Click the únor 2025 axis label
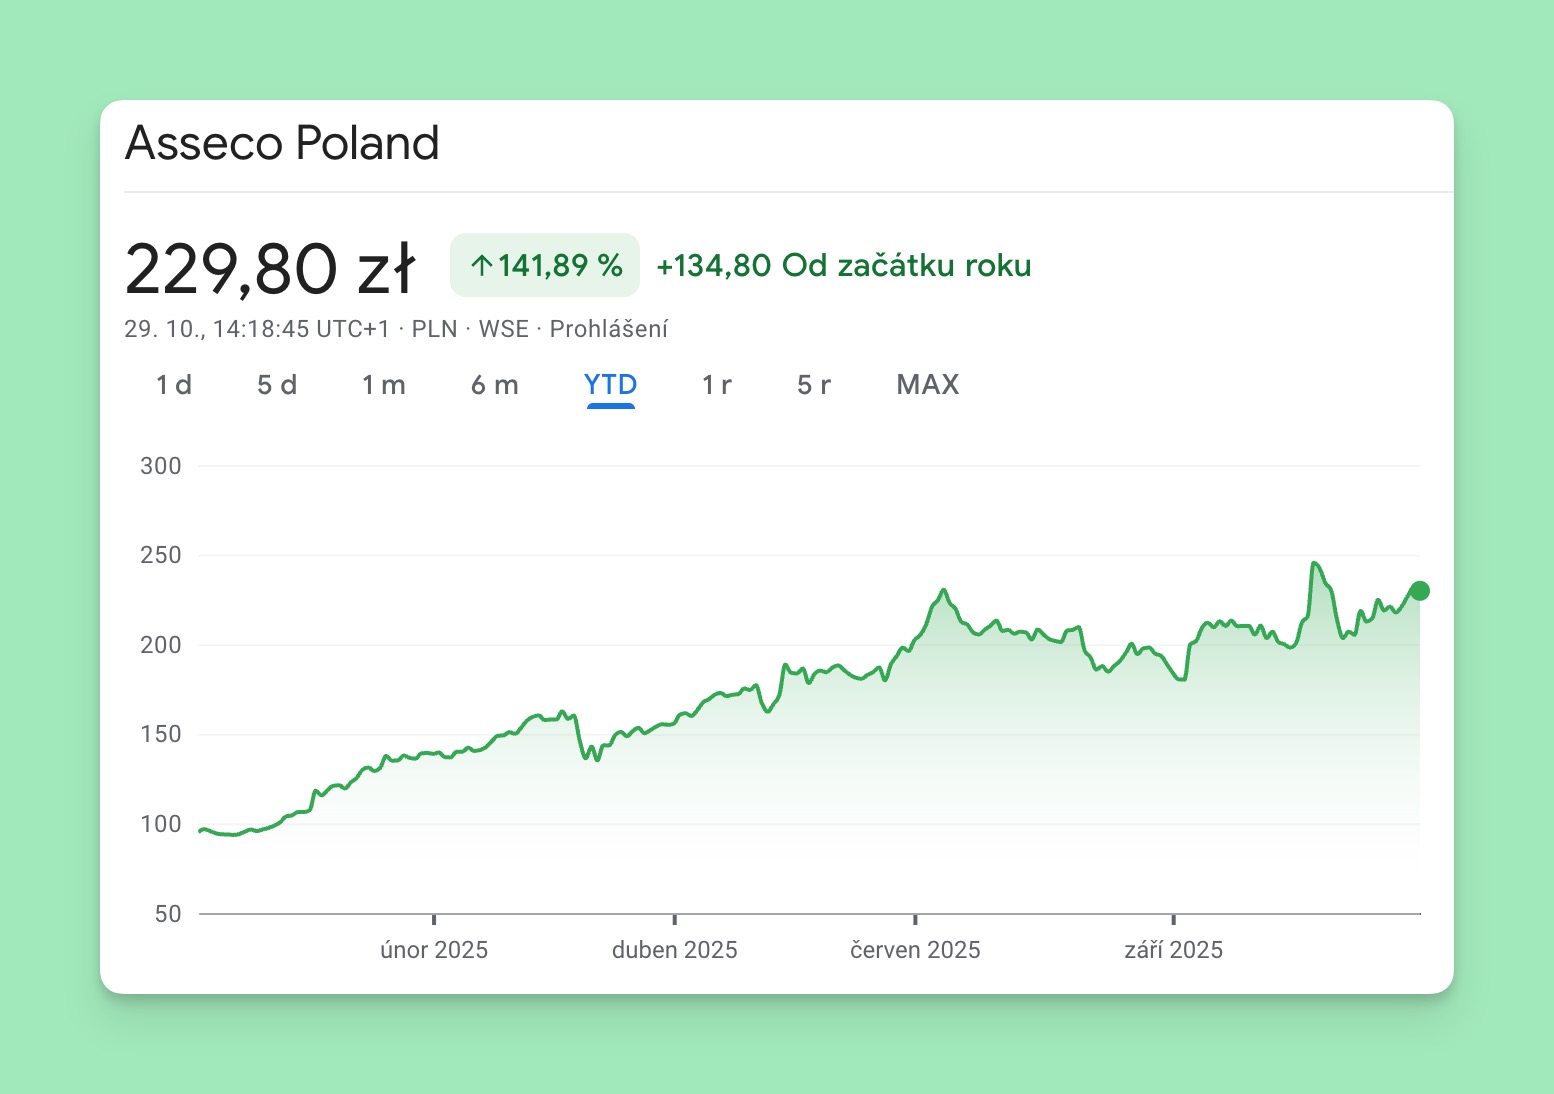Image resolution: width=1554 pixels, height=1094 pixels. tap(434, 950)
